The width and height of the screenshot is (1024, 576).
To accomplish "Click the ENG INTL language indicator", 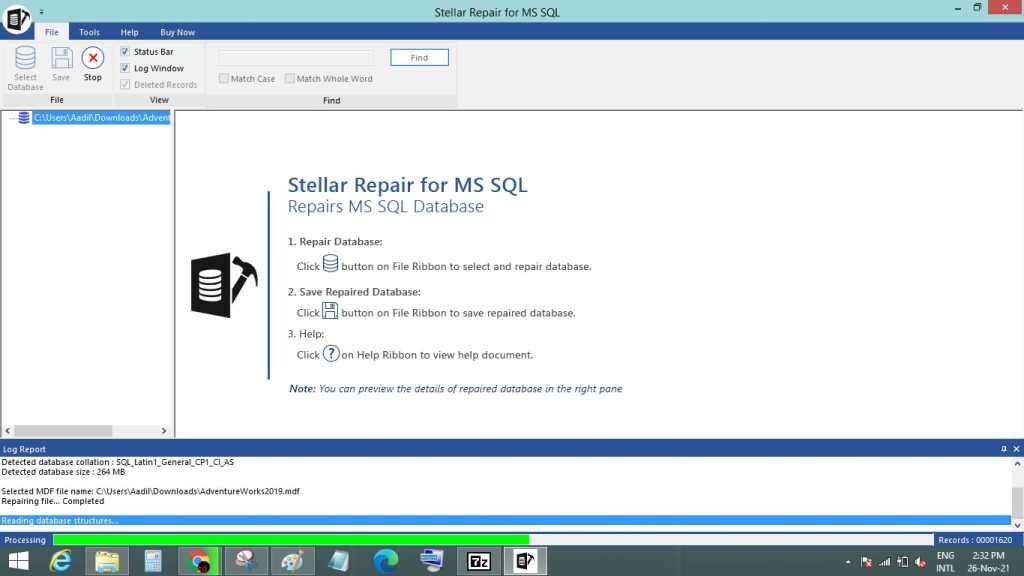I will 945,562.
